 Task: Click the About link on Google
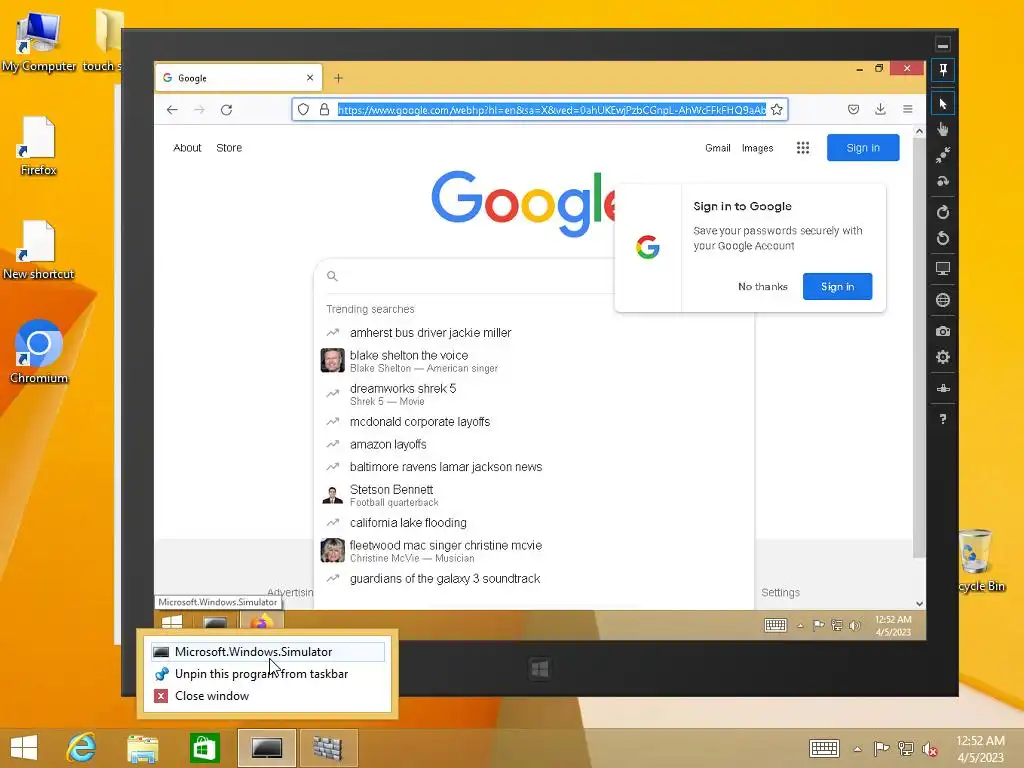[187, 148]
